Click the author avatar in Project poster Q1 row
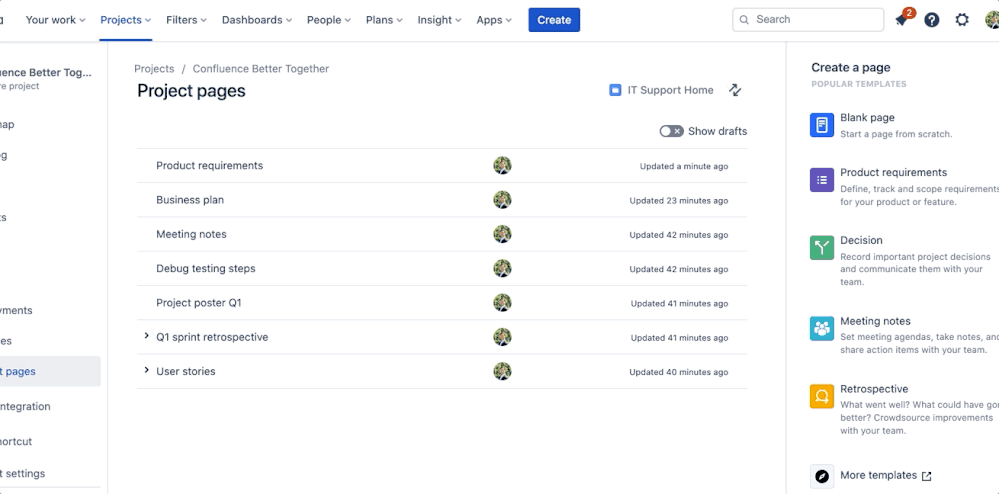999x494 pixels. tap(502, 303)
